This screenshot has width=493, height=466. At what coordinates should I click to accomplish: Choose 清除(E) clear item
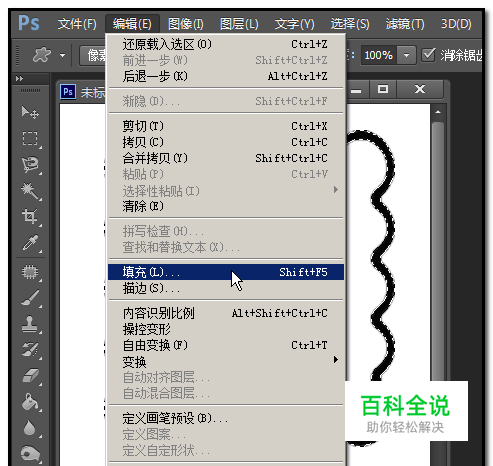pos(226,206)
